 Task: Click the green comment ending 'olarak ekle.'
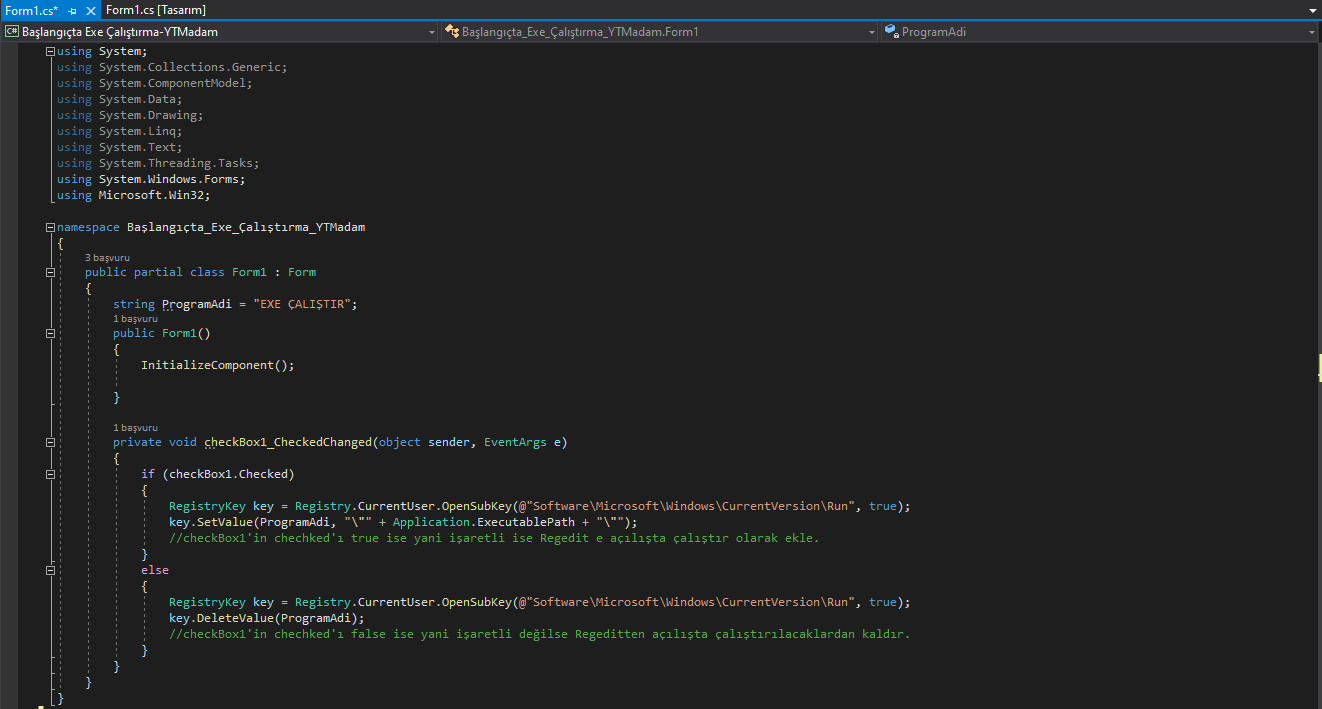(x=494, y=538)
